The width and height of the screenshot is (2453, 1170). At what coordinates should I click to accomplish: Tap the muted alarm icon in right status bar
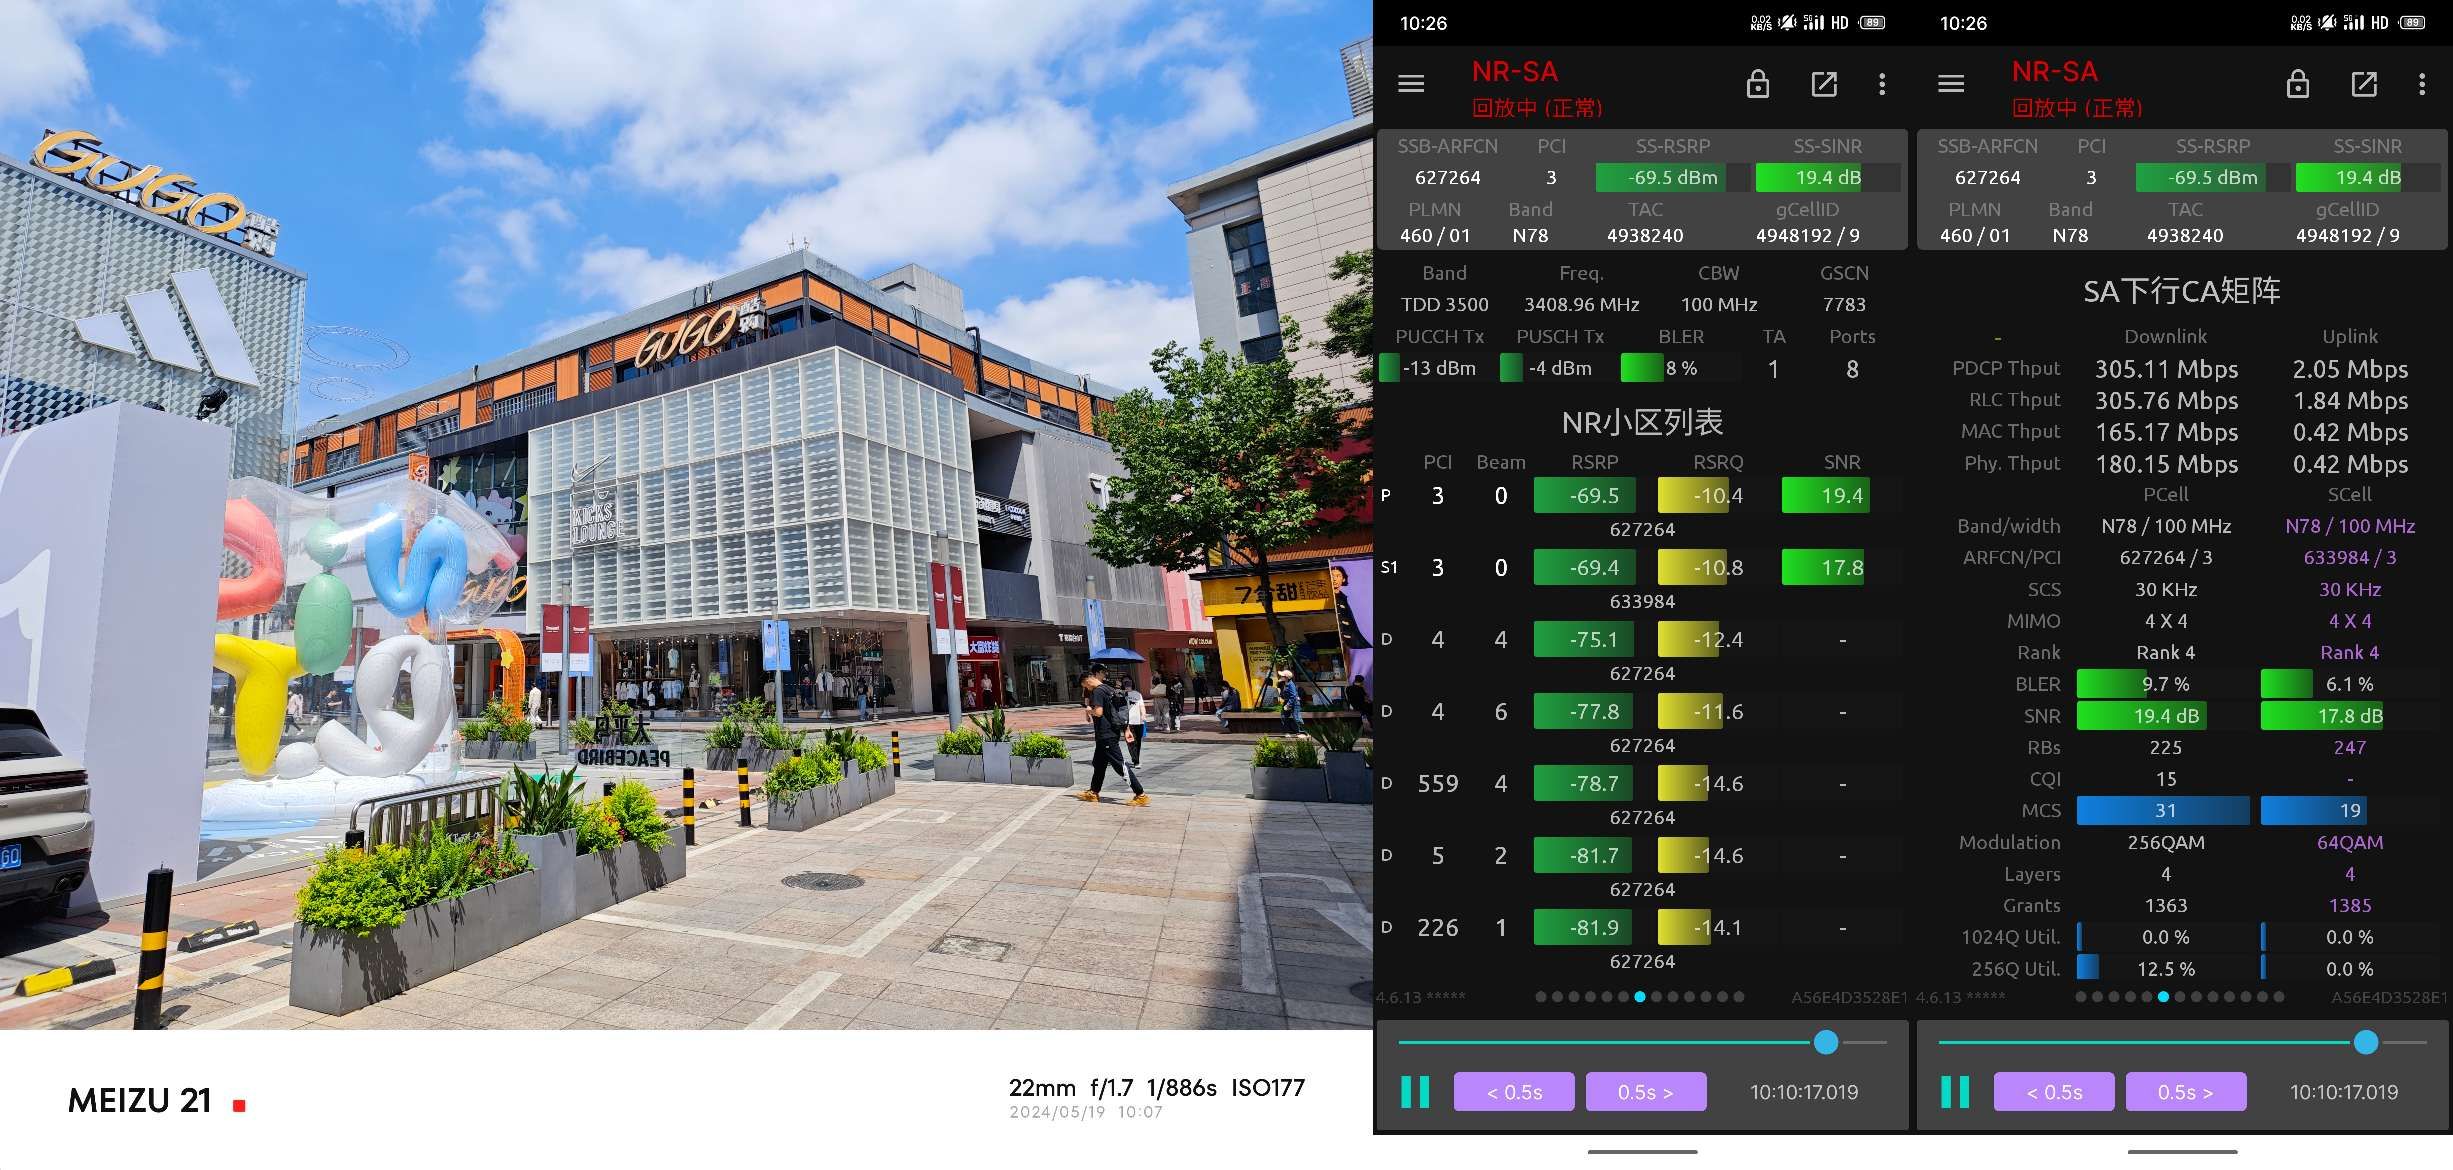(x=2327, y=22)
